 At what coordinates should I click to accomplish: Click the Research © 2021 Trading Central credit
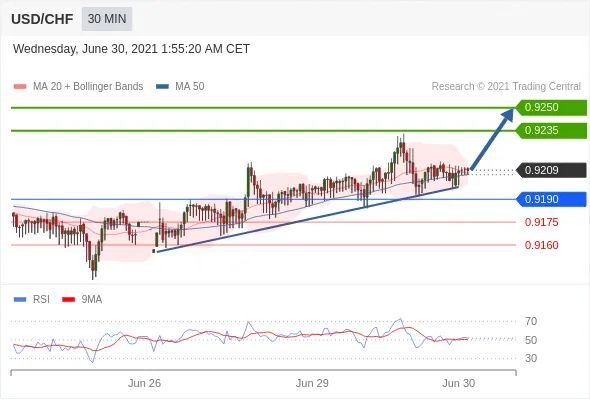pyautogui.click(x=506, y=87)
